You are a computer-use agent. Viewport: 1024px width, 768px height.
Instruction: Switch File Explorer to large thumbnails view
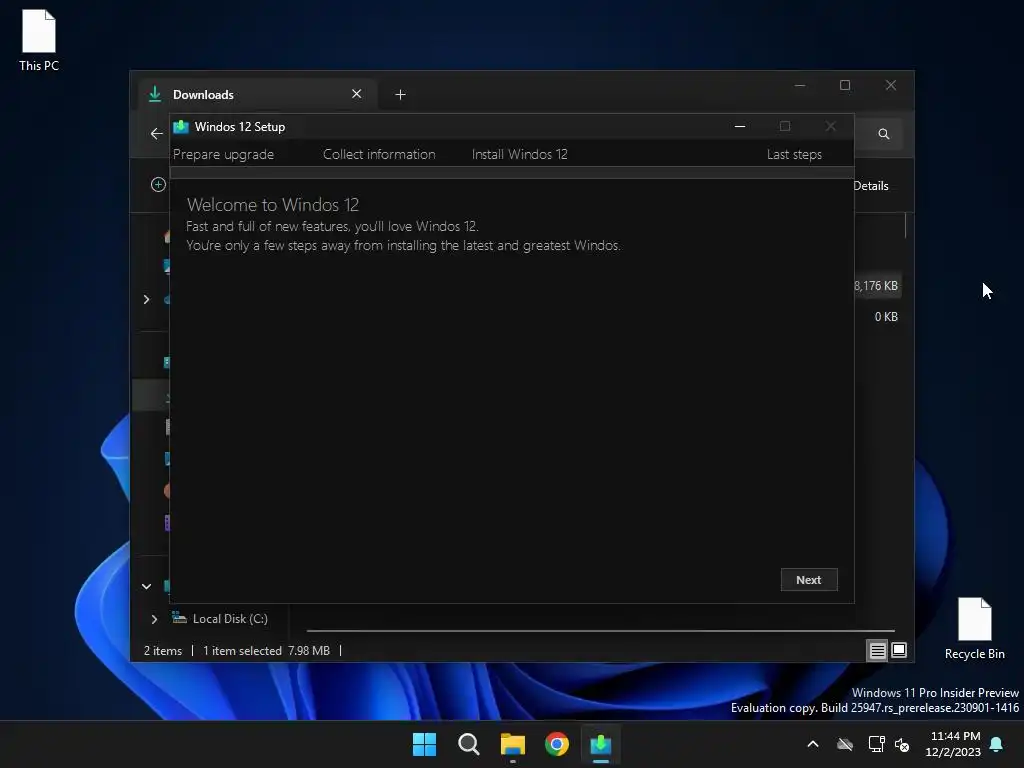pyautogui.click(x=899, y=650)
